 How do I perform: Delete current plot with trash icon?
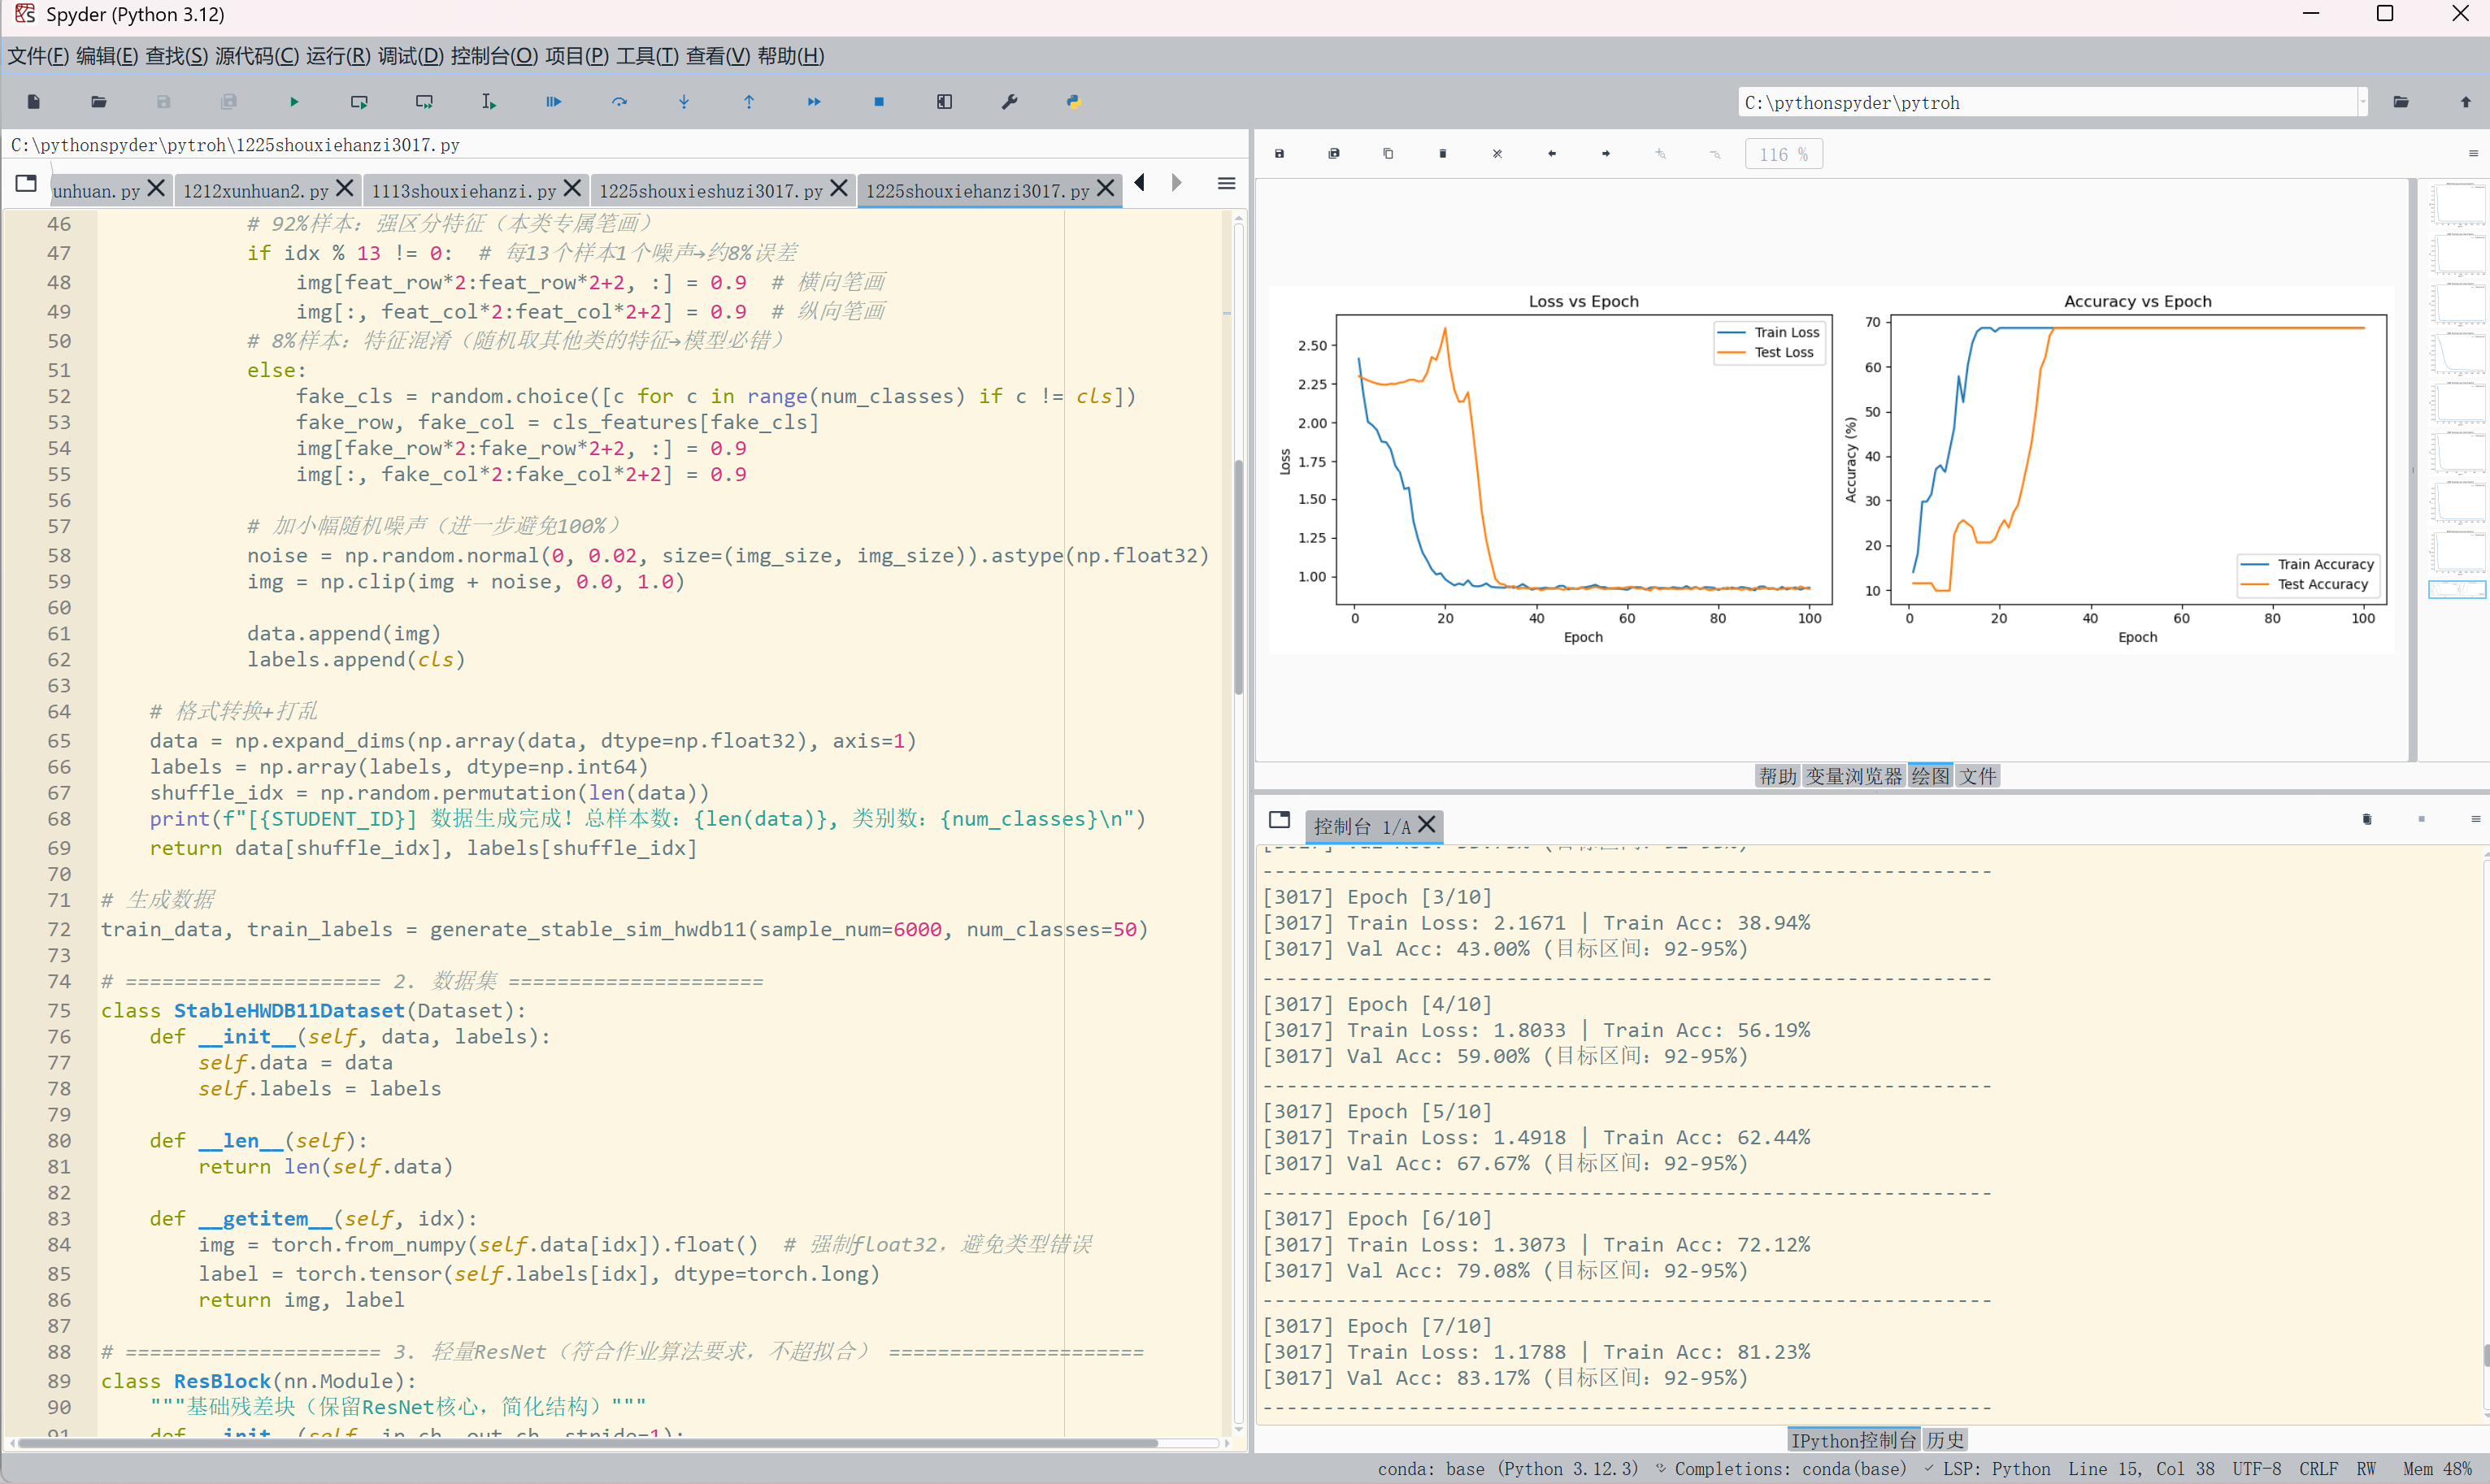pyautogui.click(x=1442, y=154)
